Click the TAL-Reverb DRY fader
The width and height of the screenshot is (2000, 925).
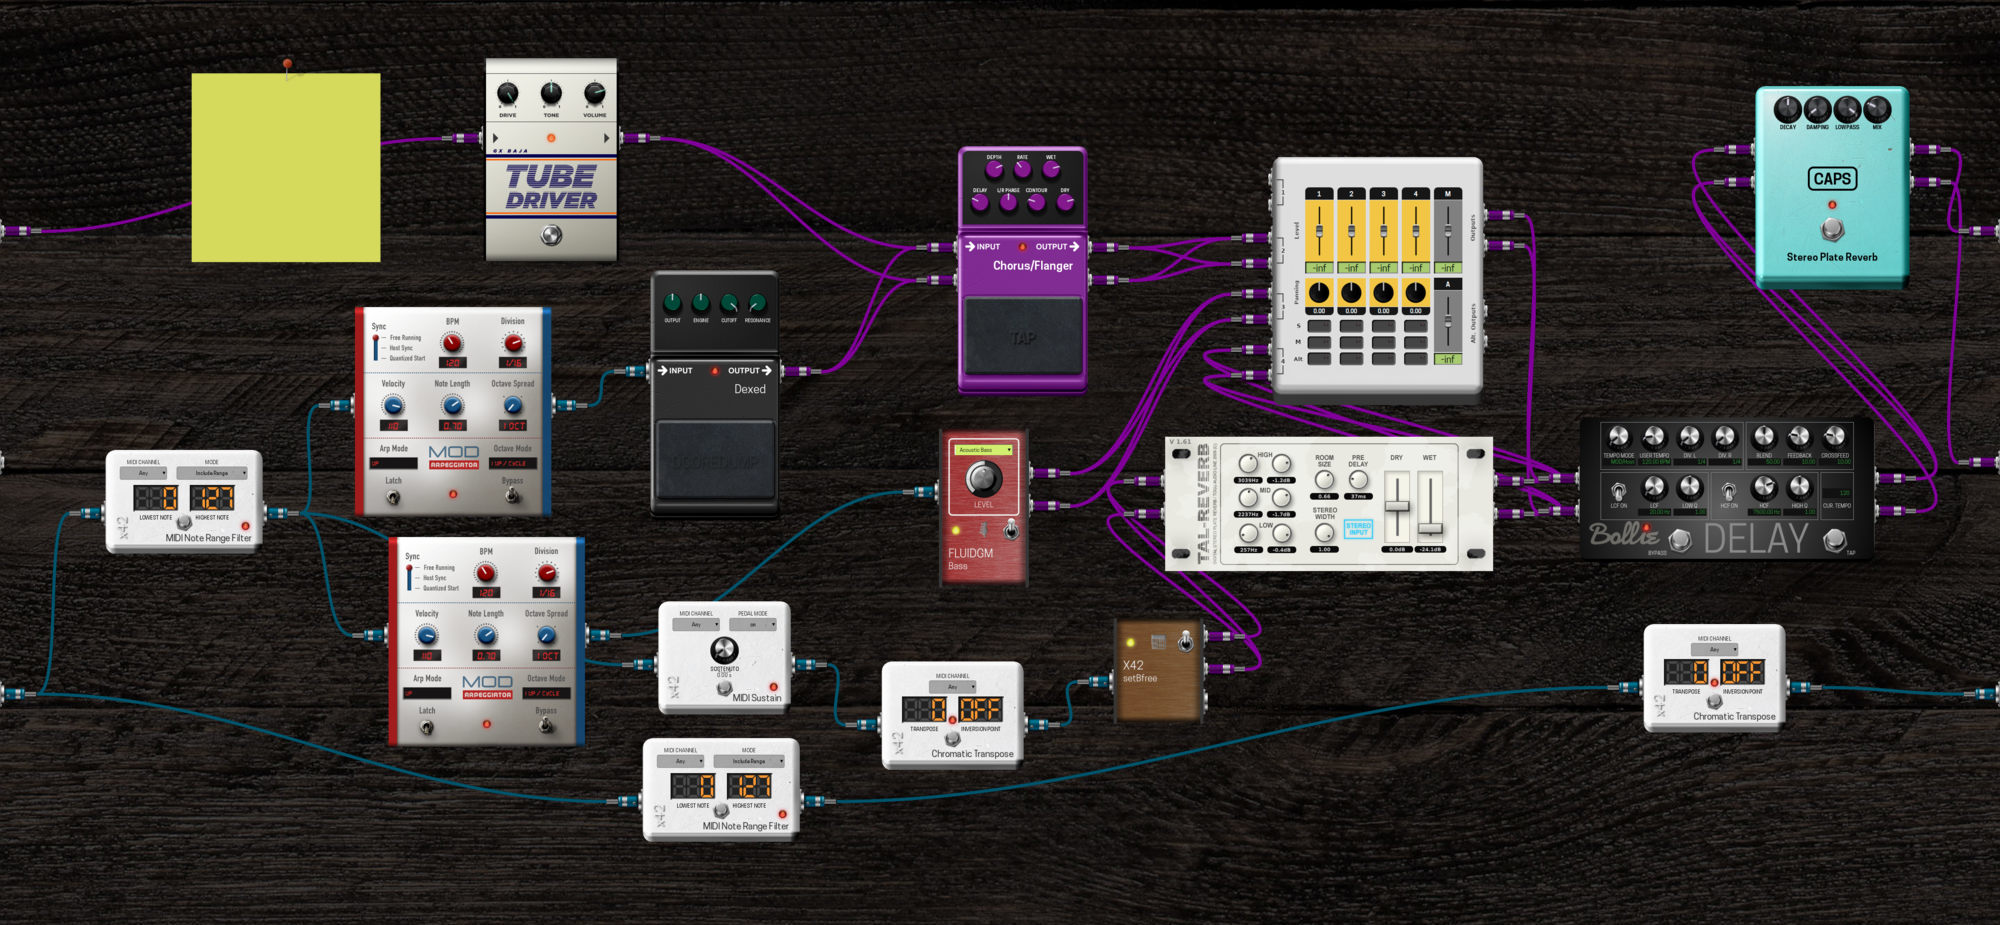tap(1397, 506)
